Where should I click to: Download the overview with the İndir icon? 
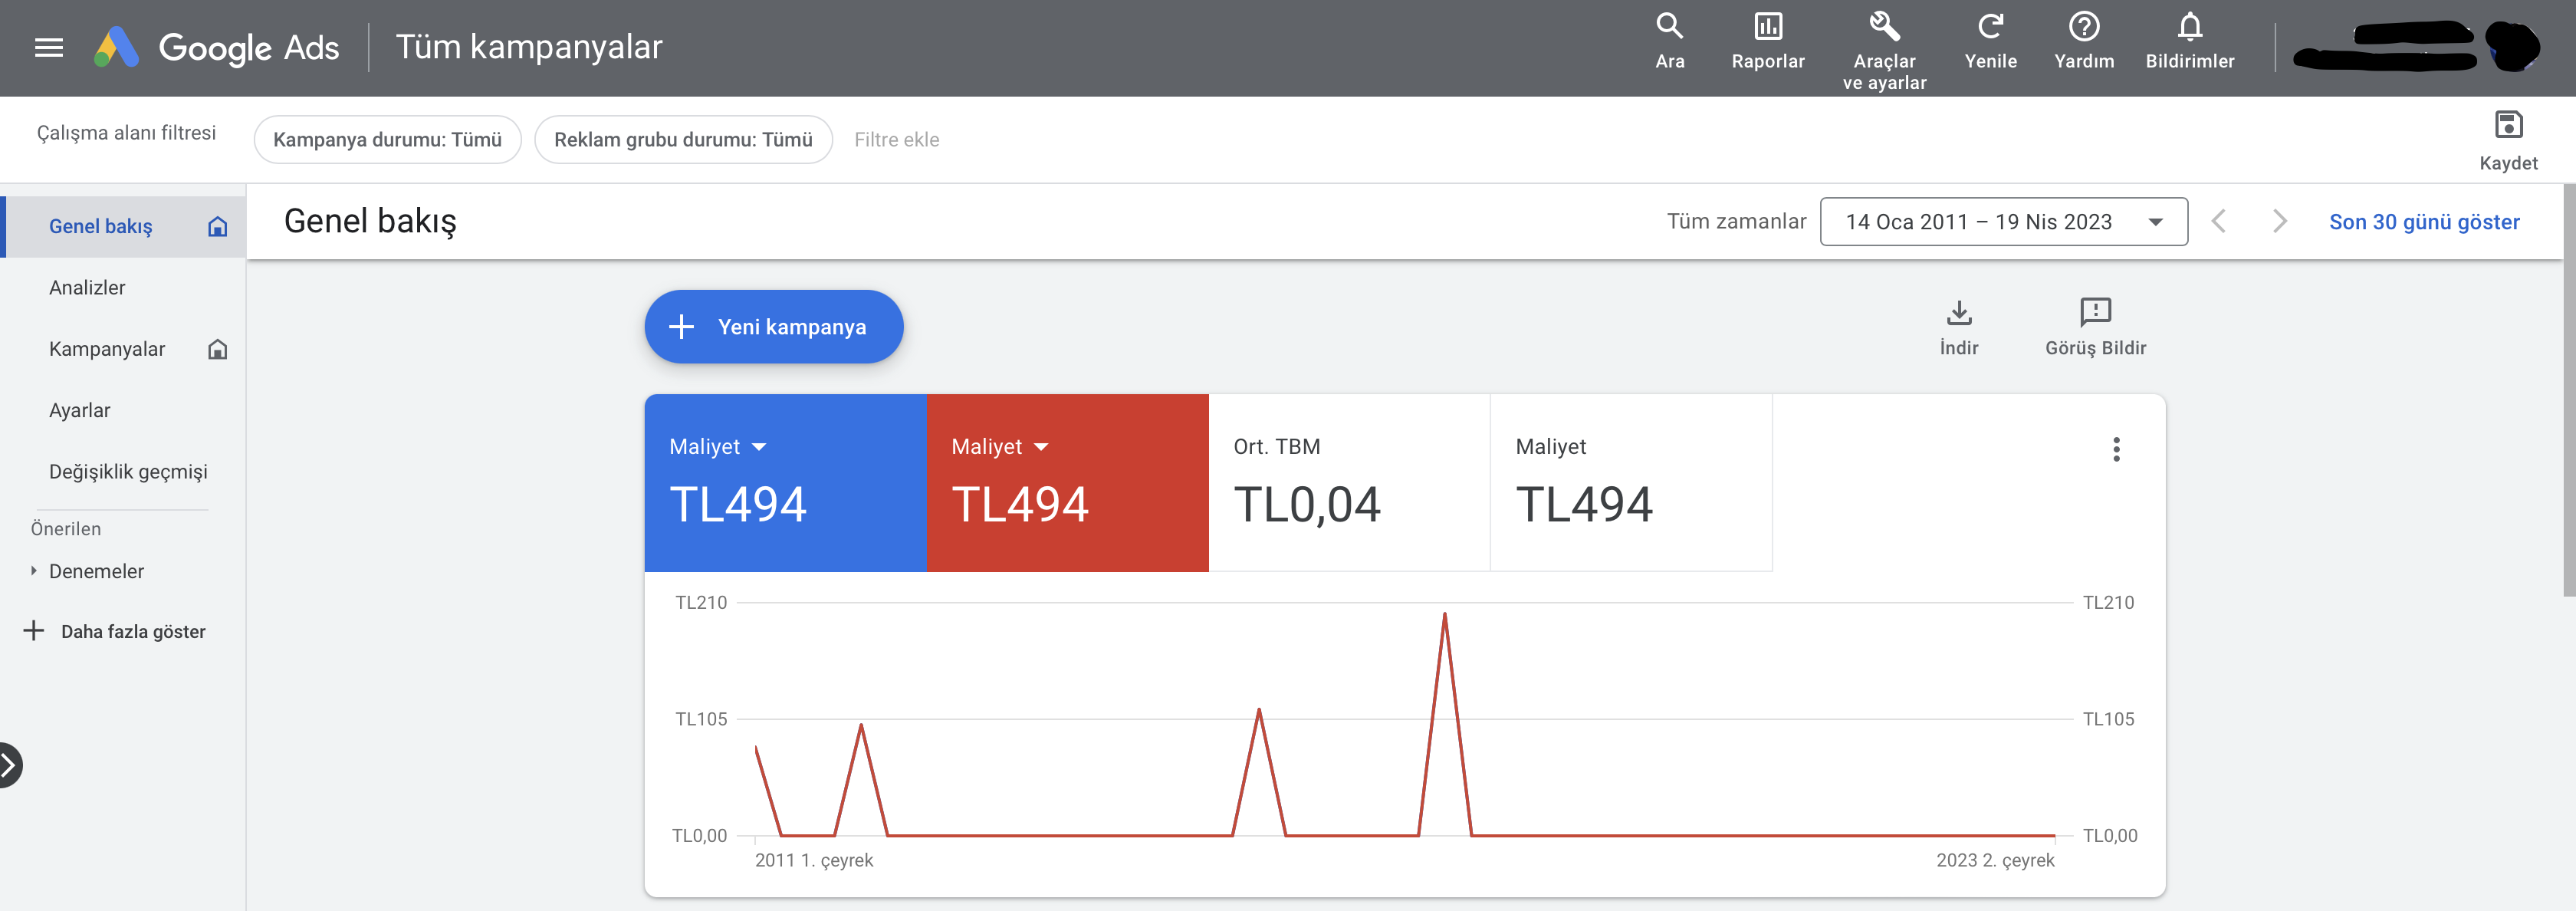click(1959, 313)
